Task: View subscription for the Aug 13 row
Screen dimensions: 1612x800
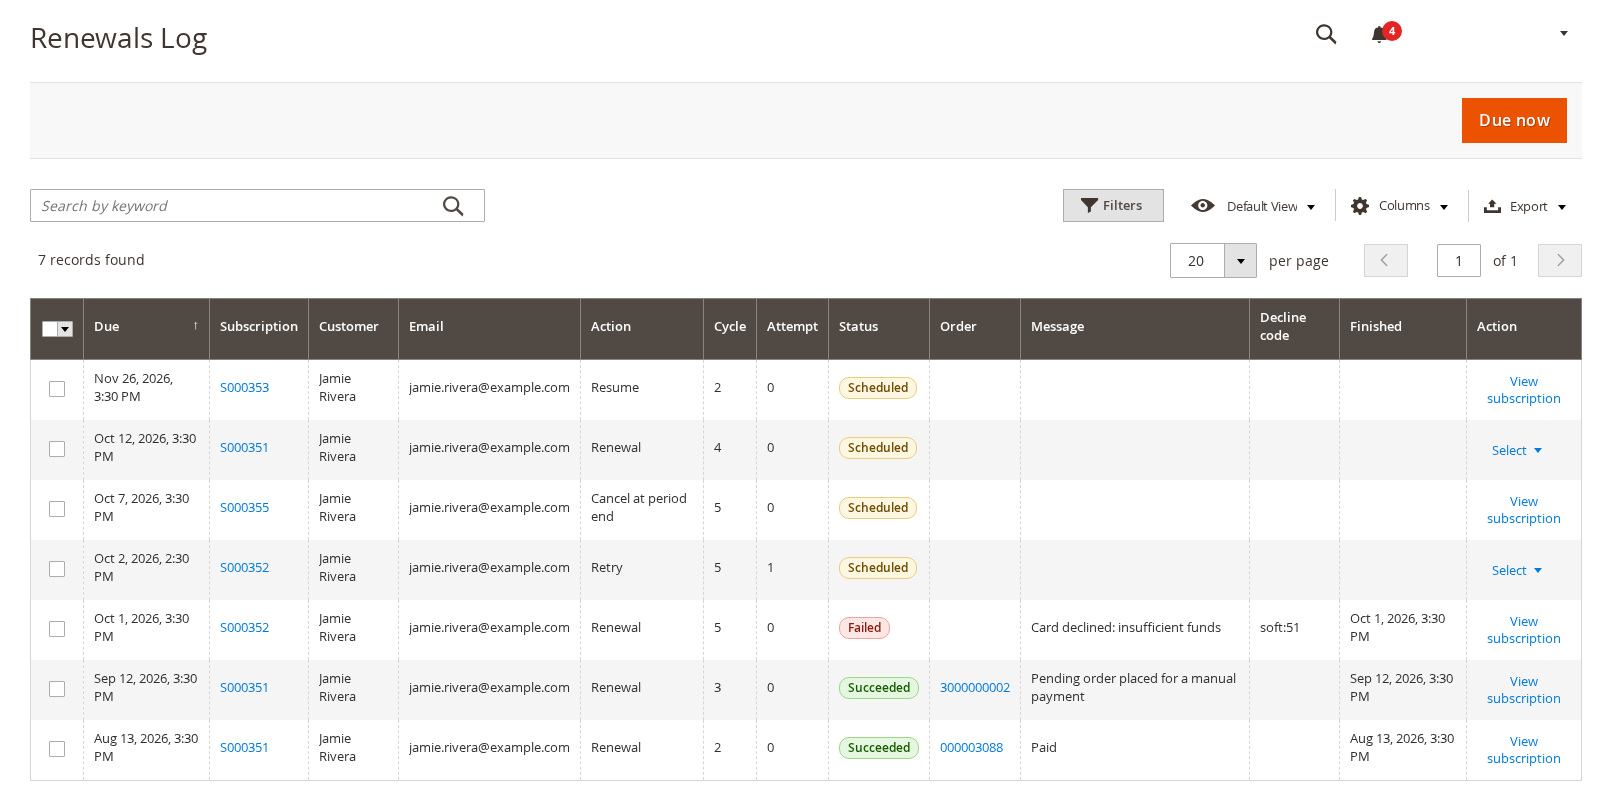Action: point(1523,750)
